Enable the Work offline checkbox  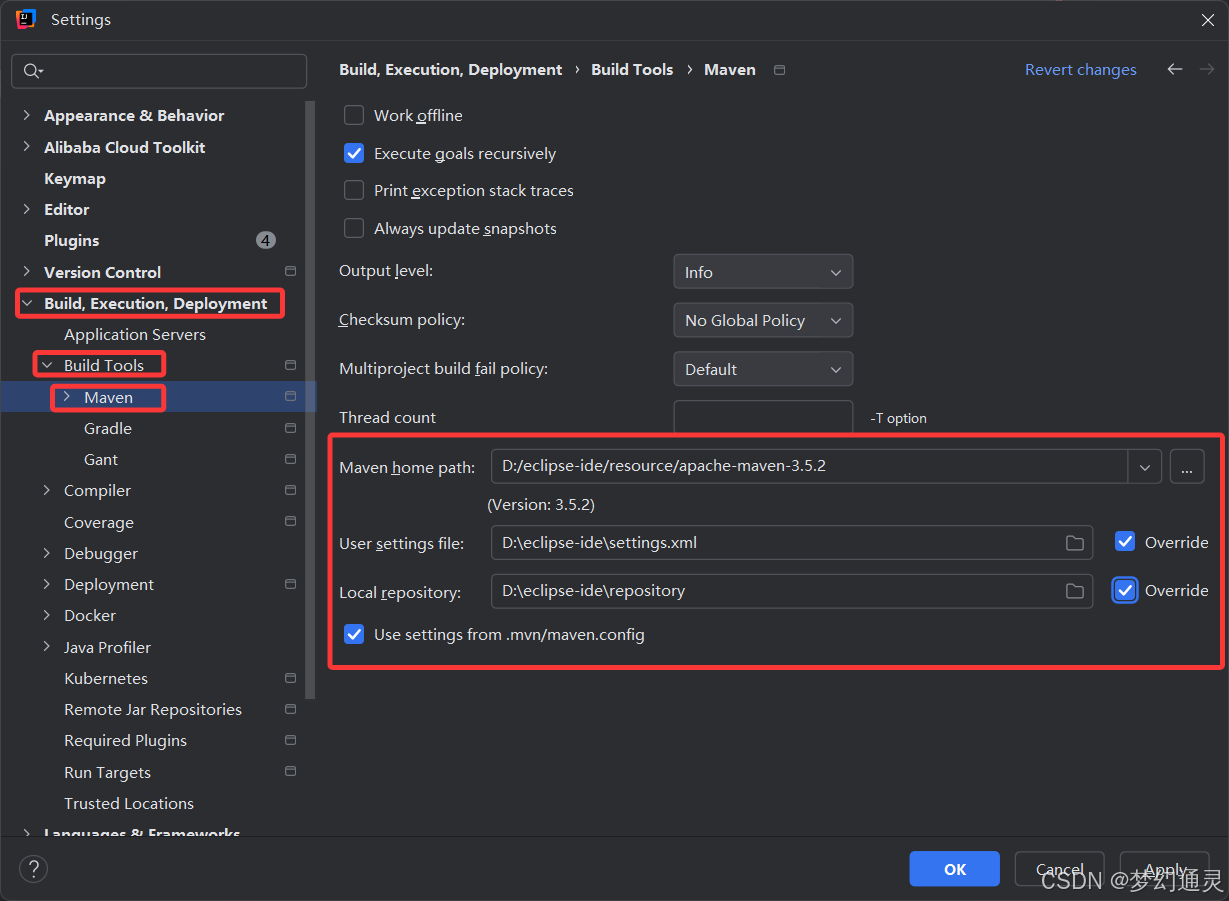(354, 115)
